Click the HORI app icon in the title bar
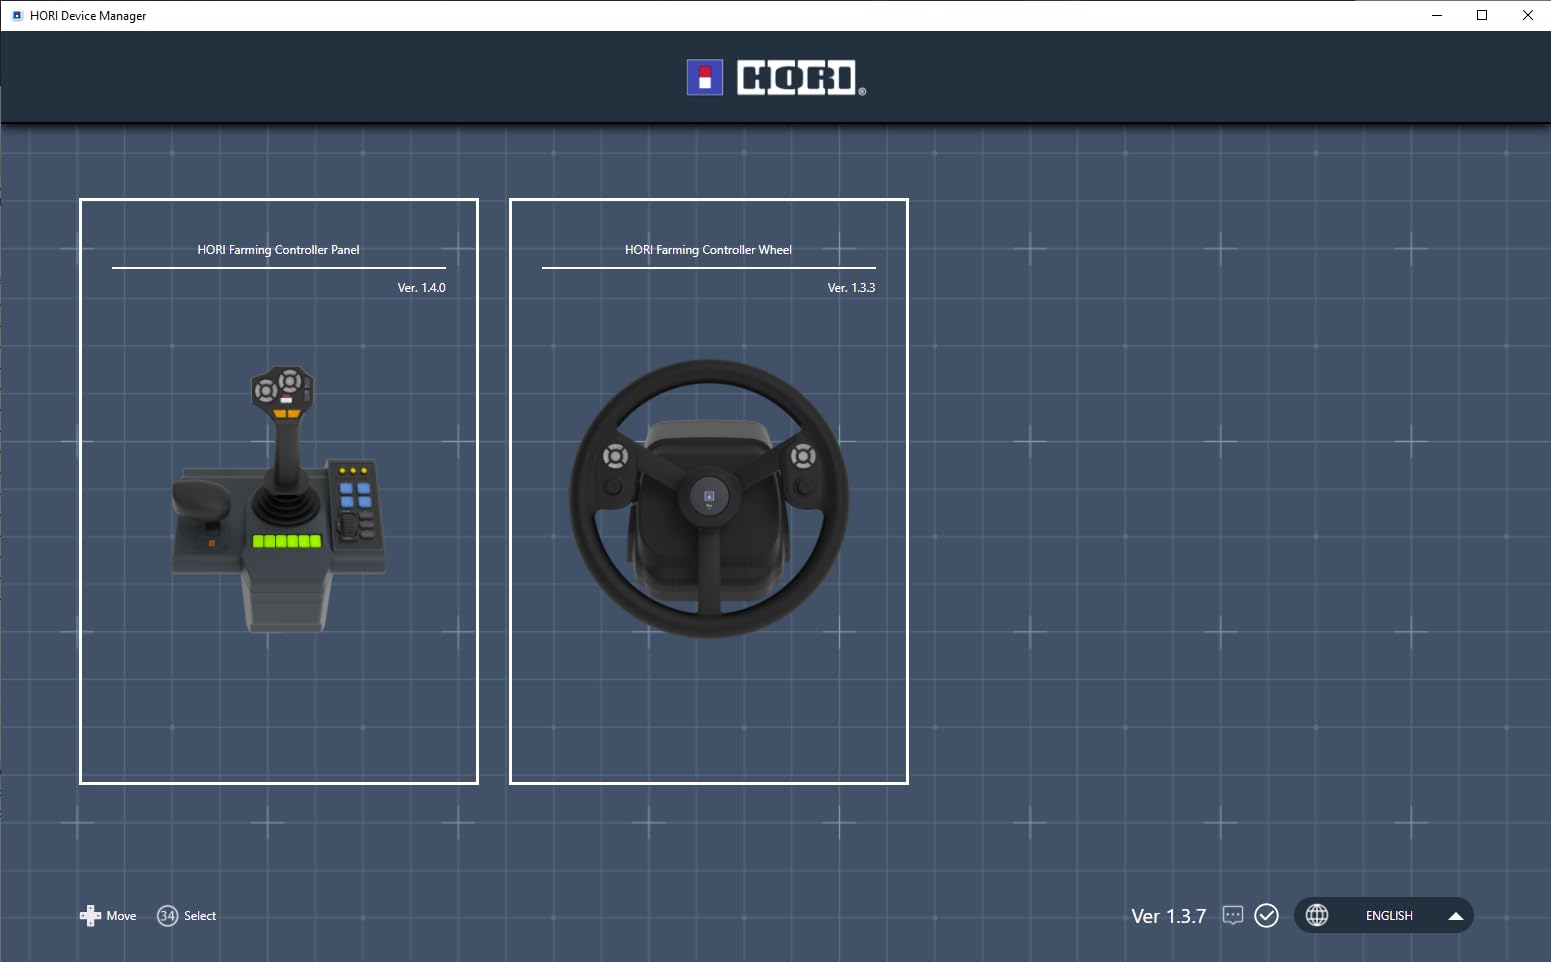This screenshot has width=1551, height=962. coord(14,15)
